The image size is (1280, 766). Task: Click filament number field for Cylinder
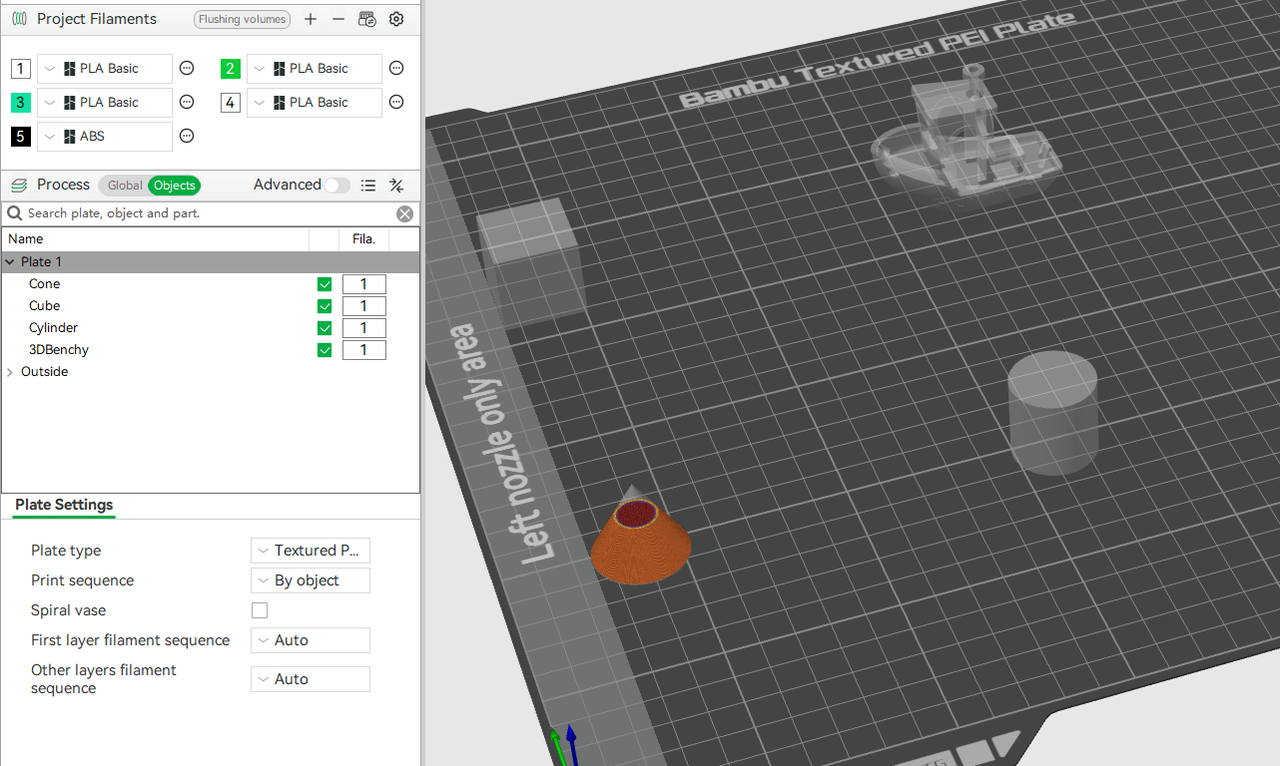[x=364, y=328]
